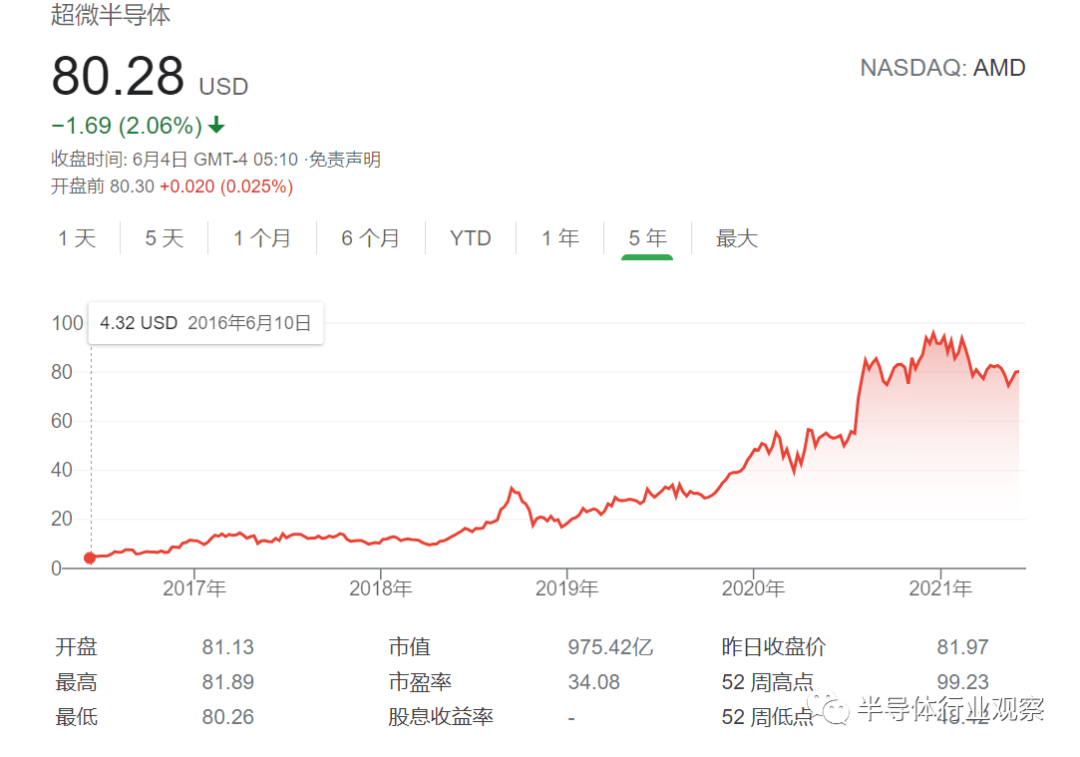The width and height of the screenshot is (1080, 757).
Task: Click the 2020年 label on the time axis
Action: coord(754,588)
